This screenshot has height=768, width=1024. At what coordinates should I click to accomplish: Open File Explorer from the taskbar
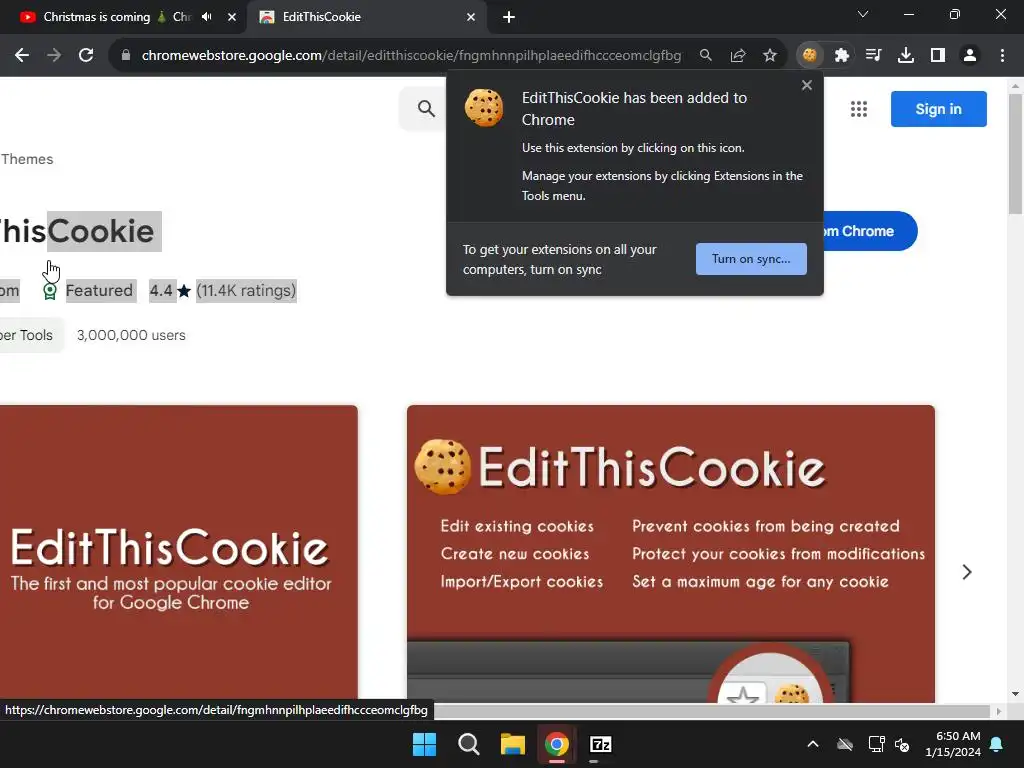(x=513, y=744)
